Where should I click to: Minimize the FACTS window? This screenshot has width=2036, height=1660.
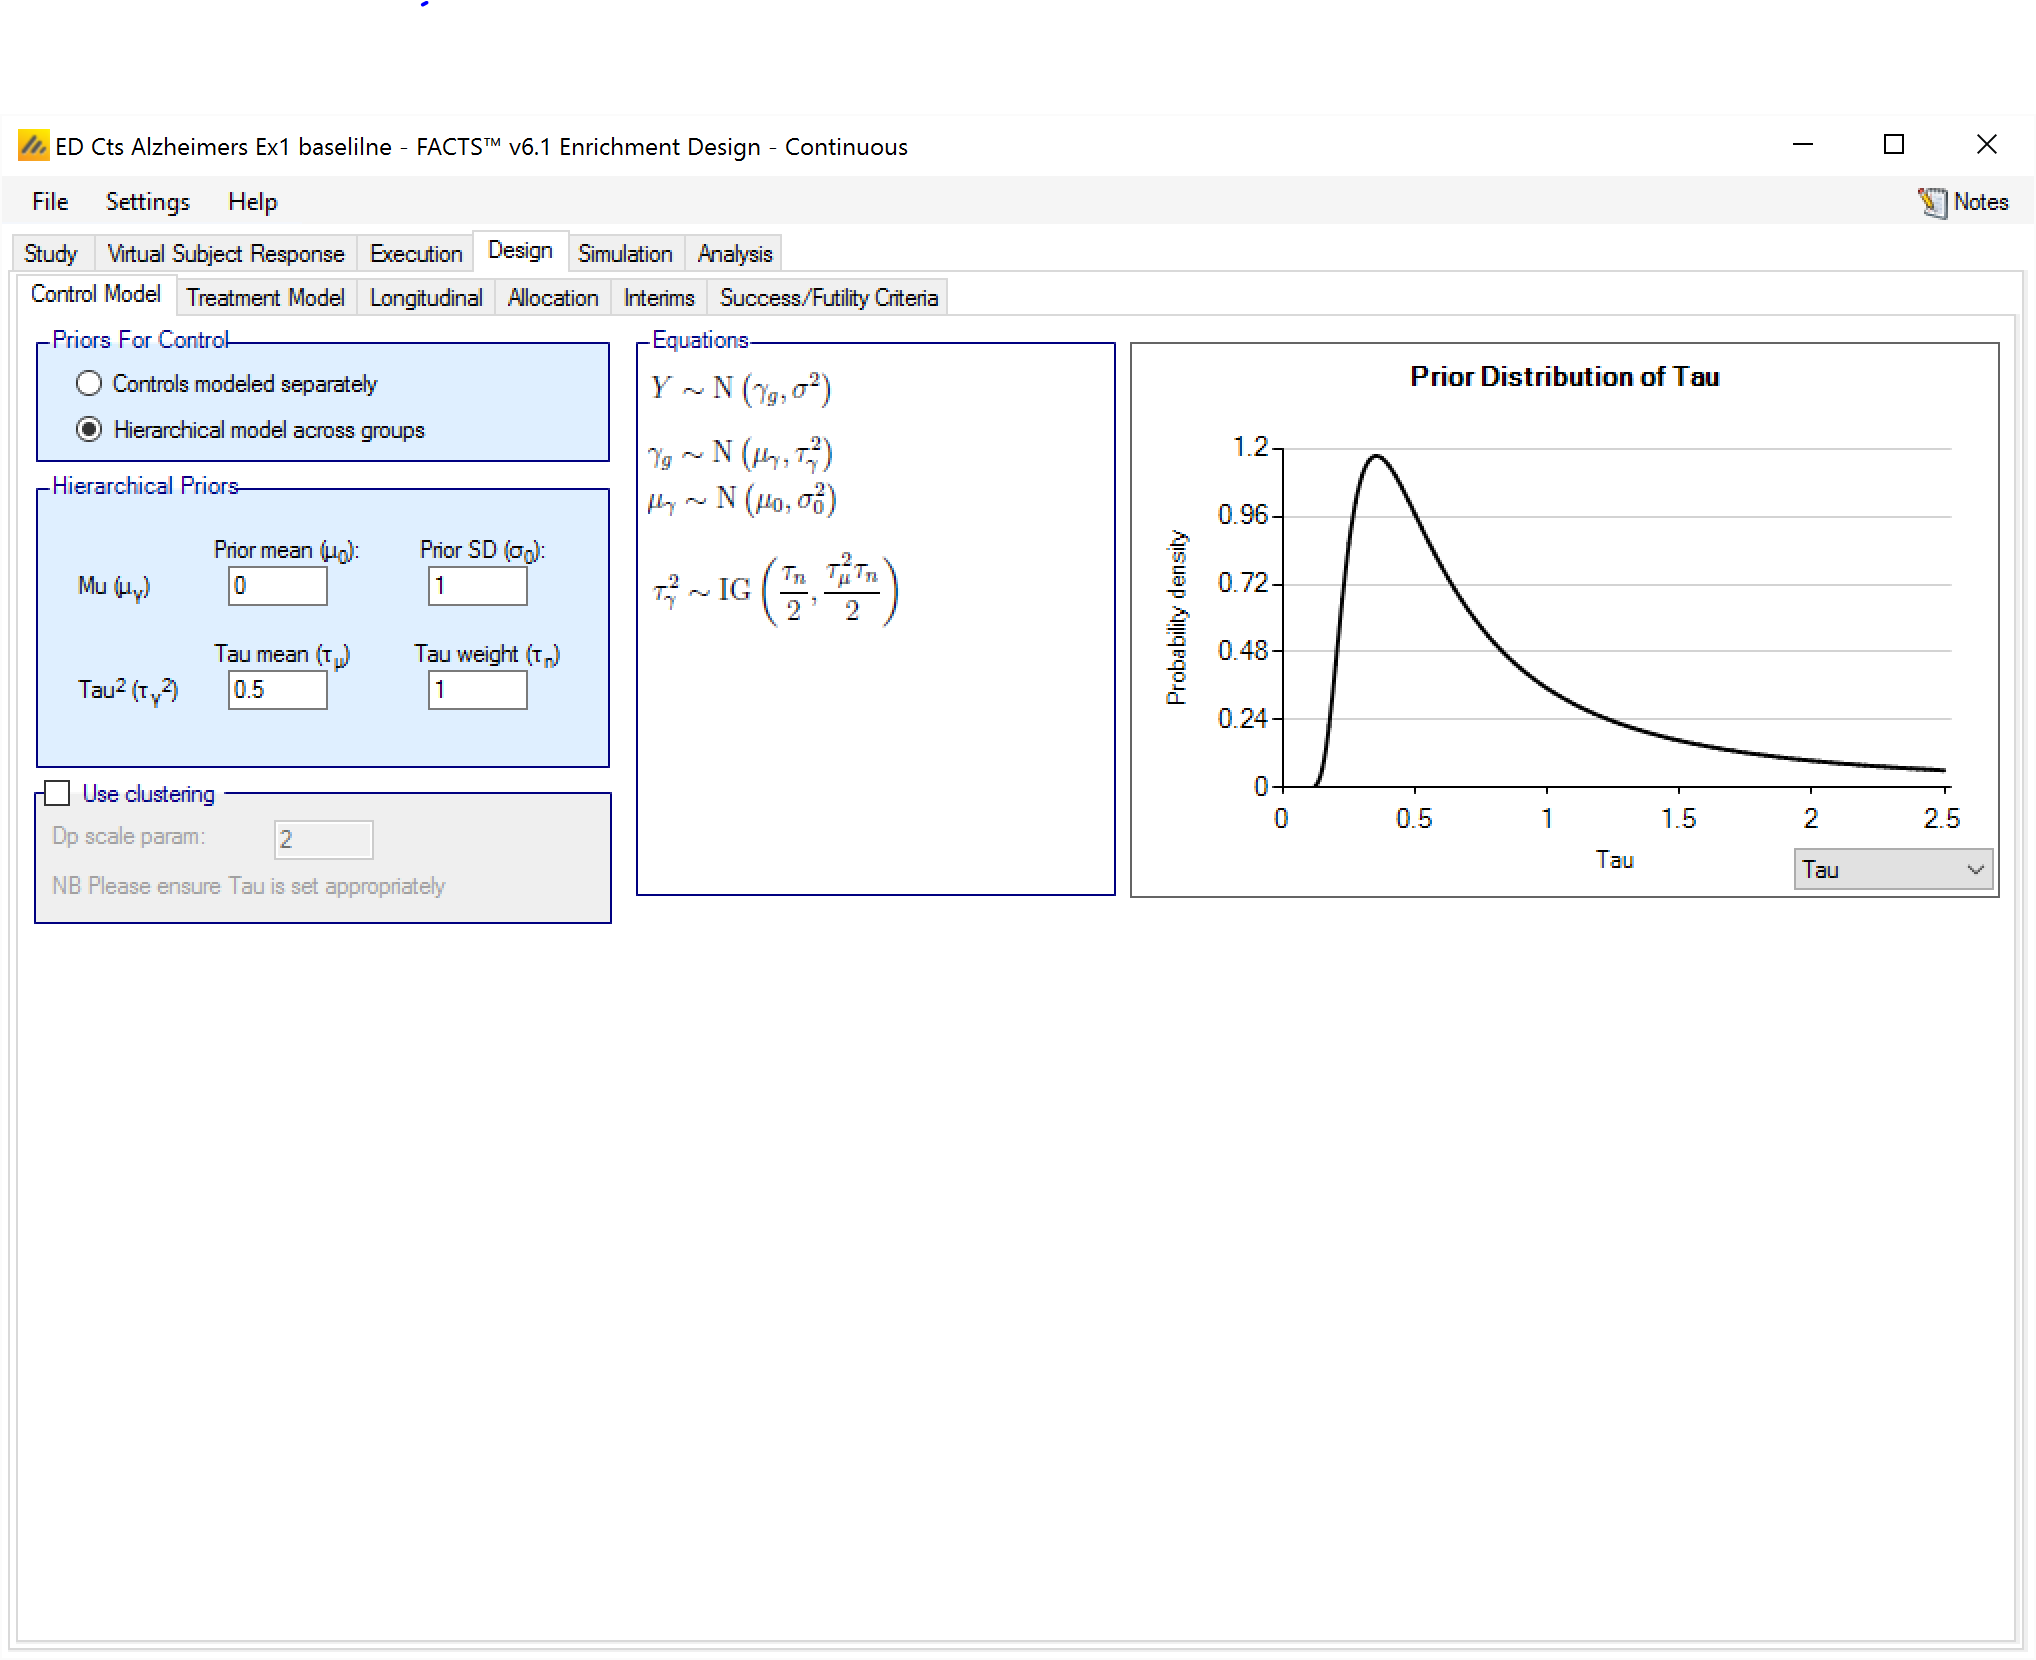1802,145
